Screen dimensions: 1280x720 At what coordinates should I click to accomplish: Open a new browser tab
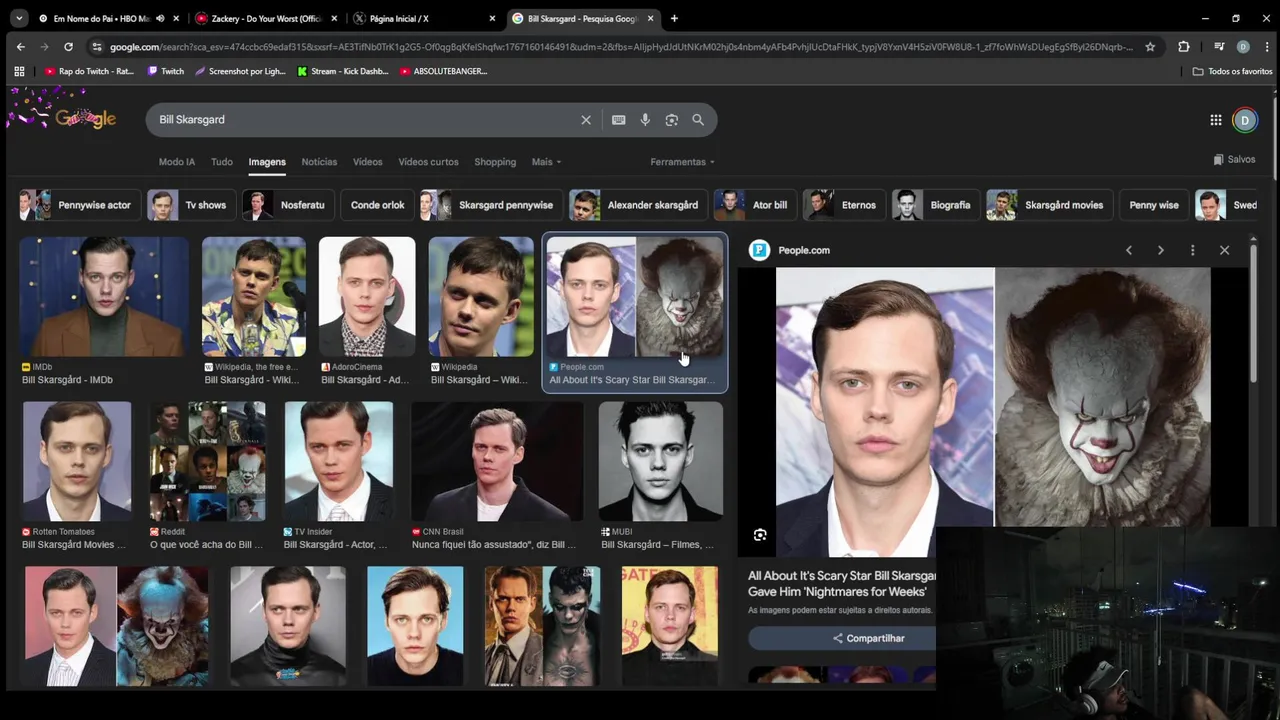click(674, 18)
